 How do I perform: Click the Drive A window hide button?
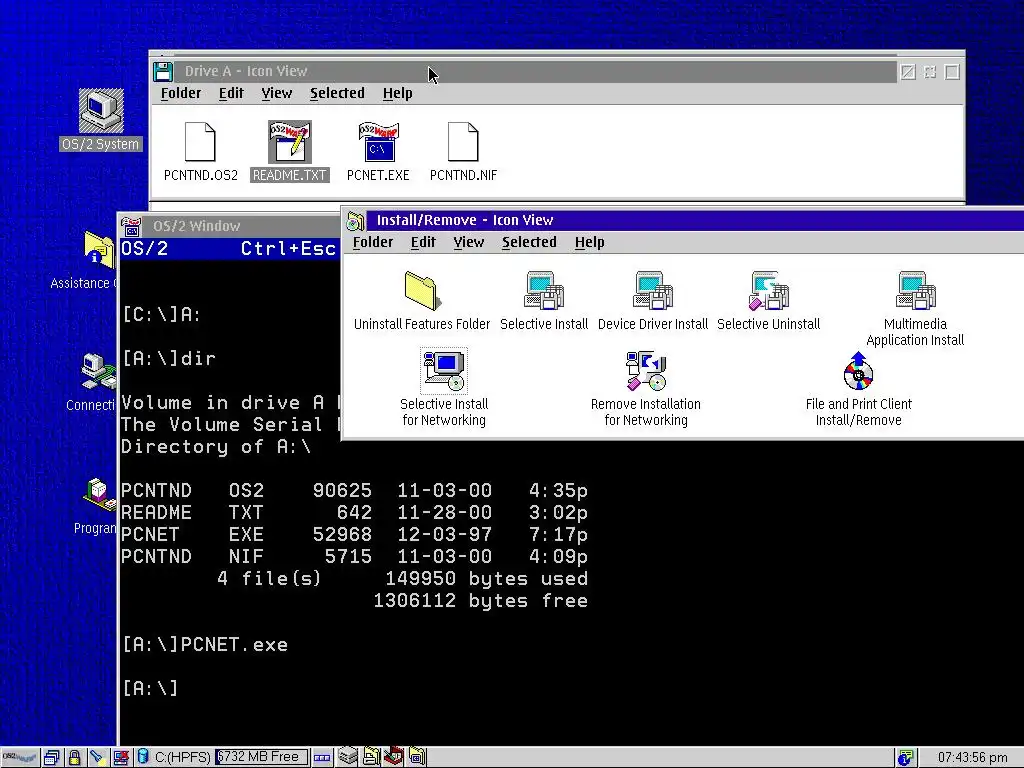930,72
